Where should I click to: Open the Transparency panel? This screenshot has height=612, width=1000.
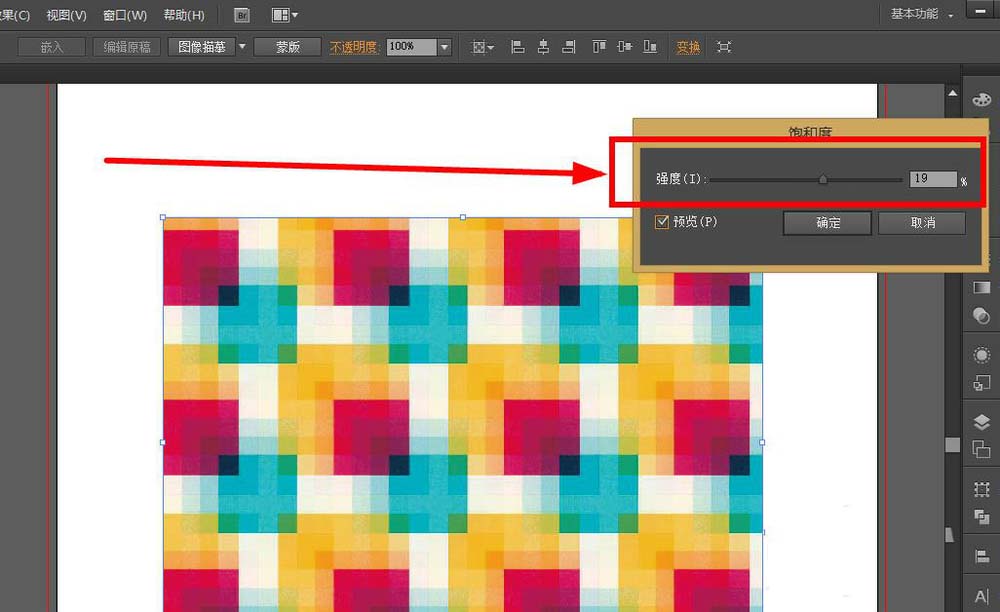[x=982, y=316]
